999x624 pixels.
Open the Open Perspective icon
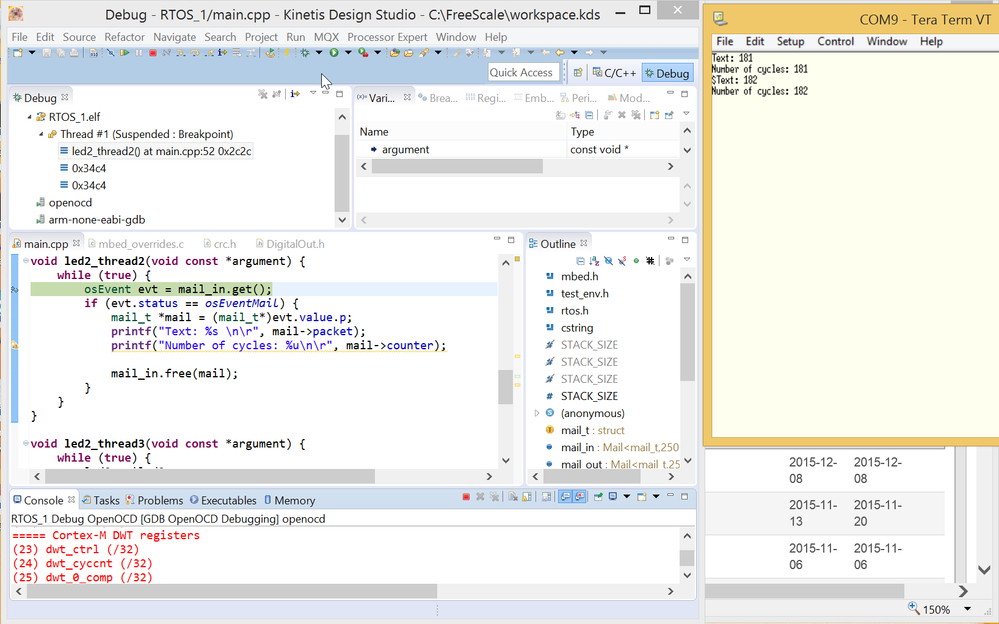pos(578,73)
